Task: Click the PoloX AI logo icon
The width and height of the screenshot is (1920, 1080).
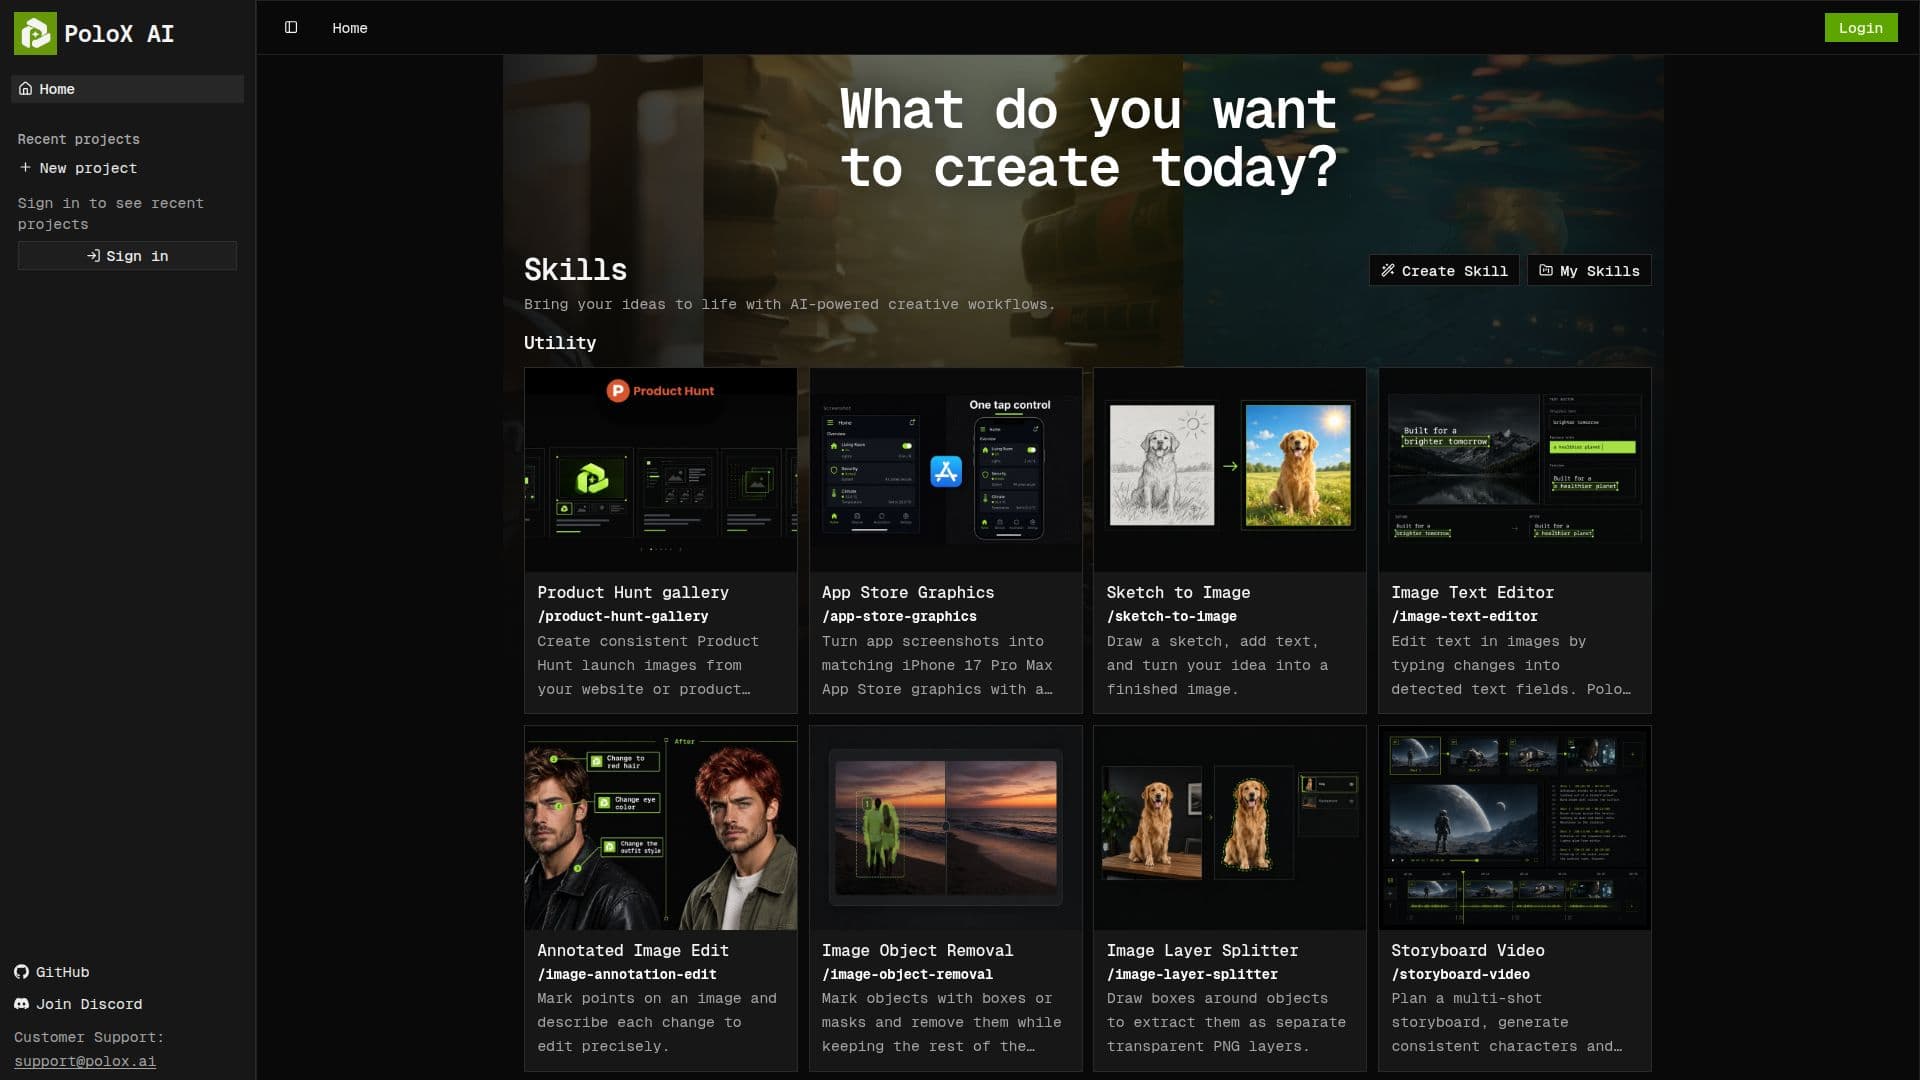Action: [x=35, y=34]
